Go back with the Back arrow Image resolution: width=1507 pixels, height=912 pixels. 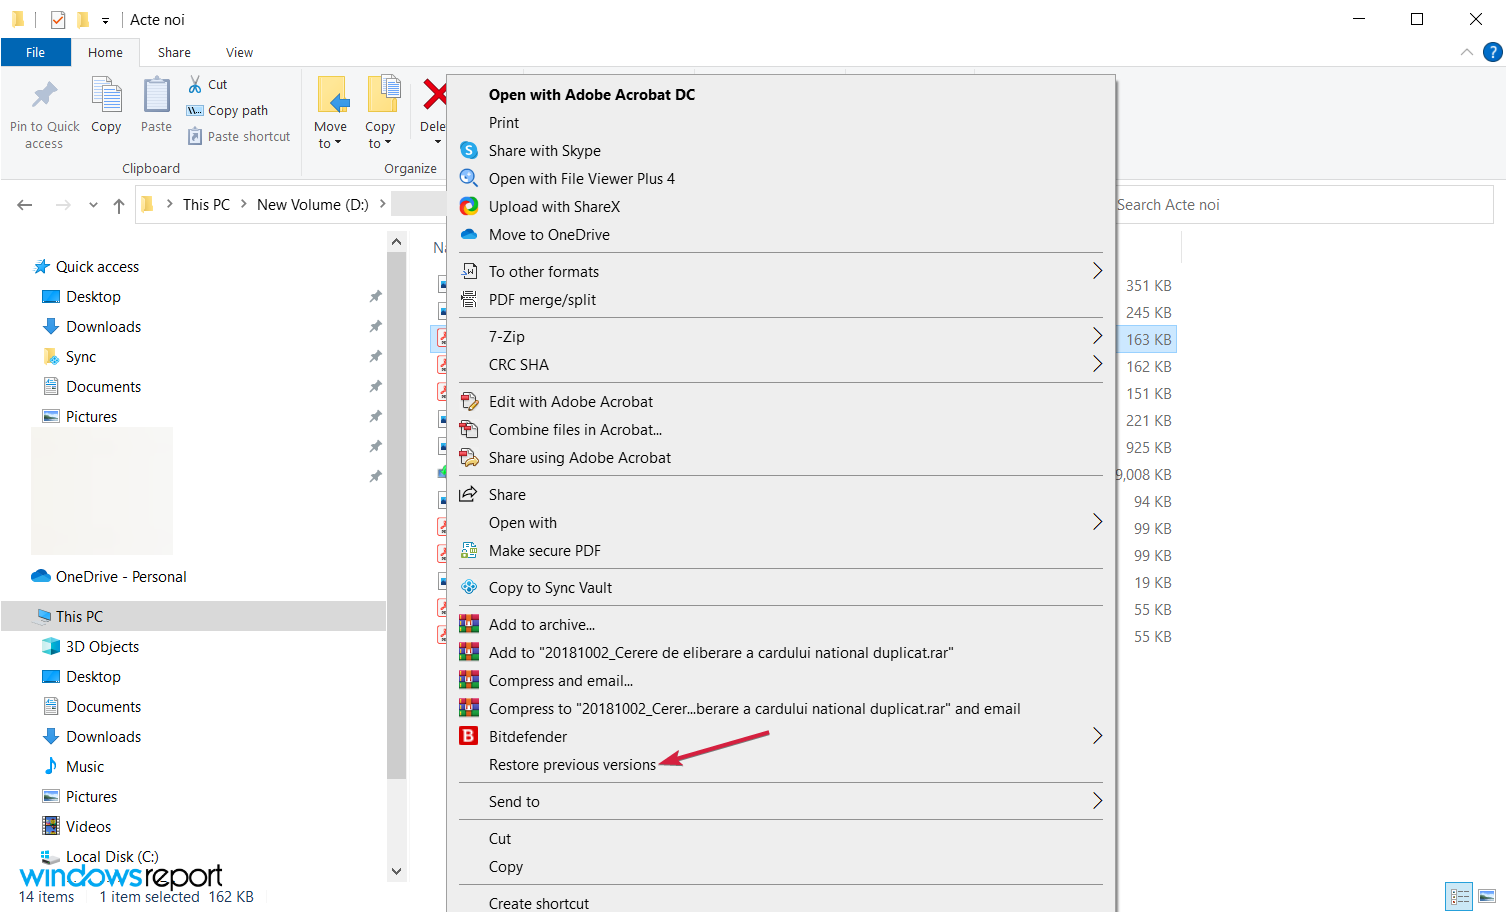click(25, 205)
